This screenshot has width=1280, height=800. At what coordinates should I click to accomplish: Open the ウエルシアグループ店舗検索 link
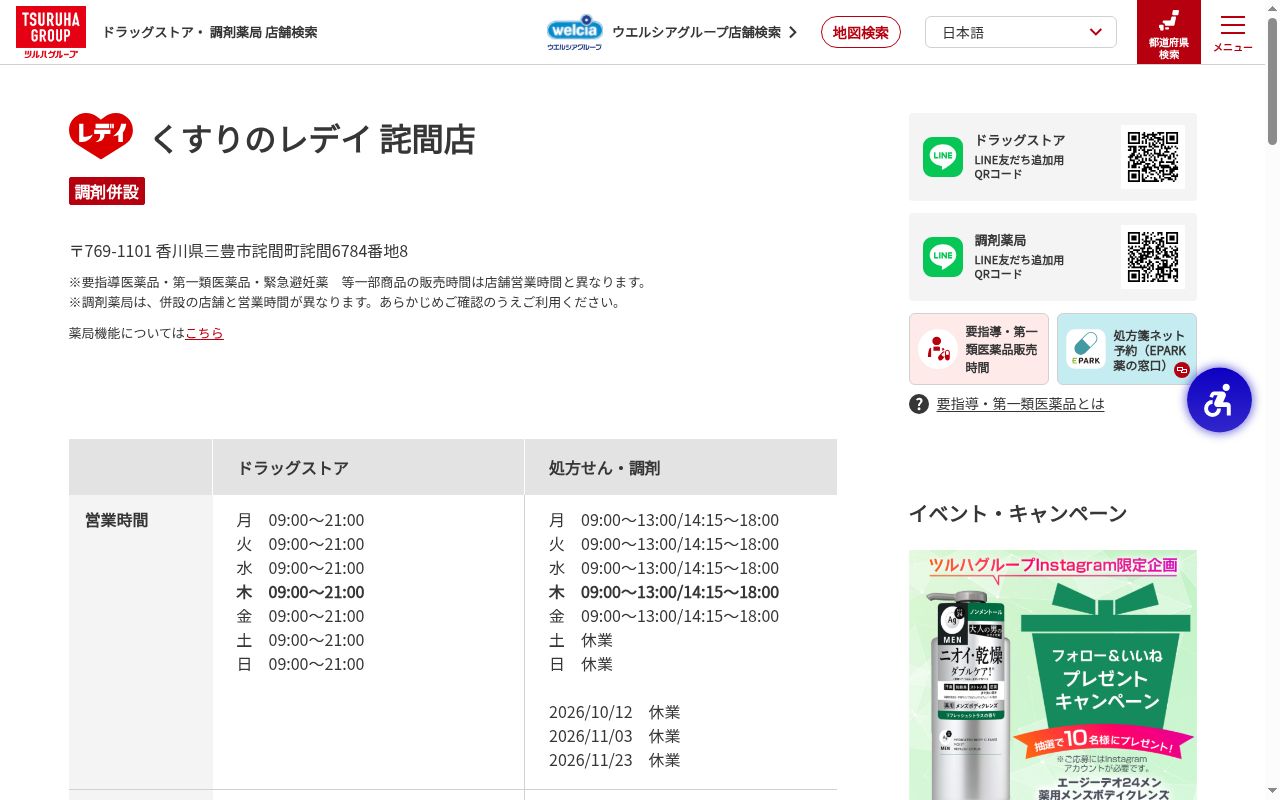(x=696, y=32)
